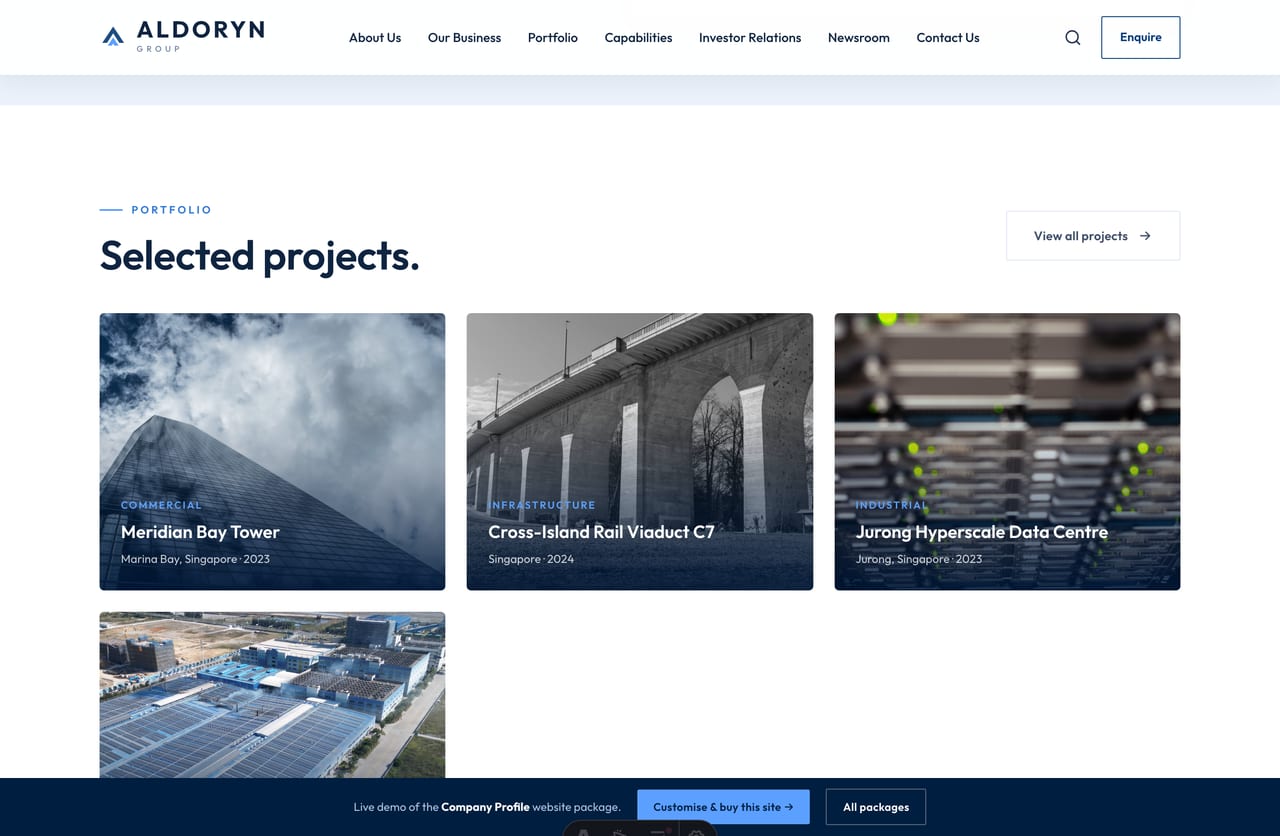Screen dimensions: 1280x836
Task: Click the COMMERCIAL category label
Action: click(x=161, y=505)
